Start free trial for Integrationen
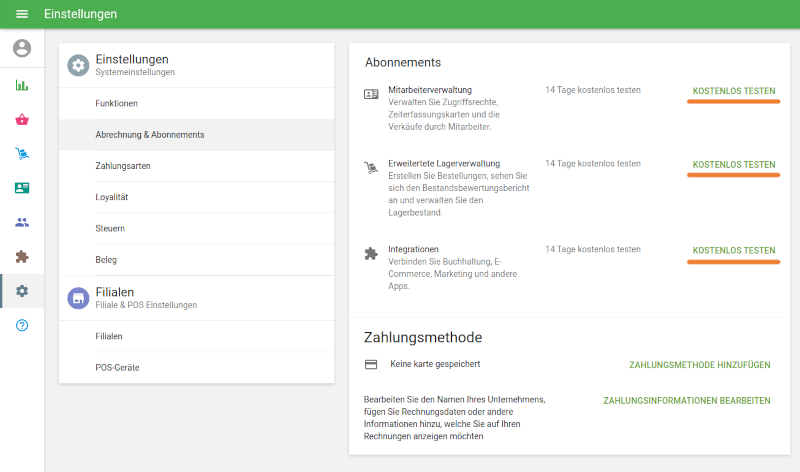Image resolution: width=800 pixels, height=472 pixels. click(x=734, y=251)
